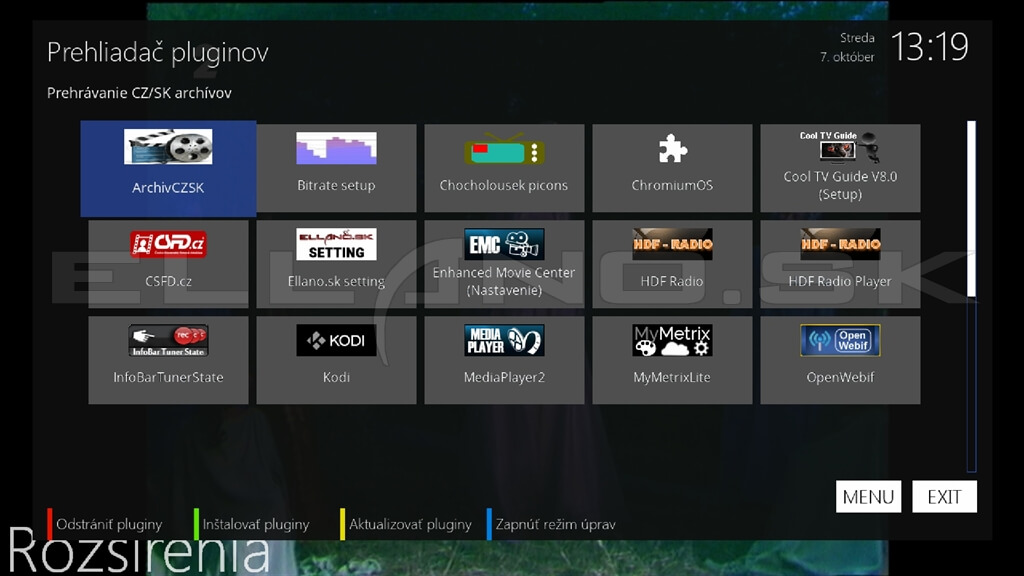Launch the HDF Radio plugin icon
The image size is (1024, 576).
672,244
